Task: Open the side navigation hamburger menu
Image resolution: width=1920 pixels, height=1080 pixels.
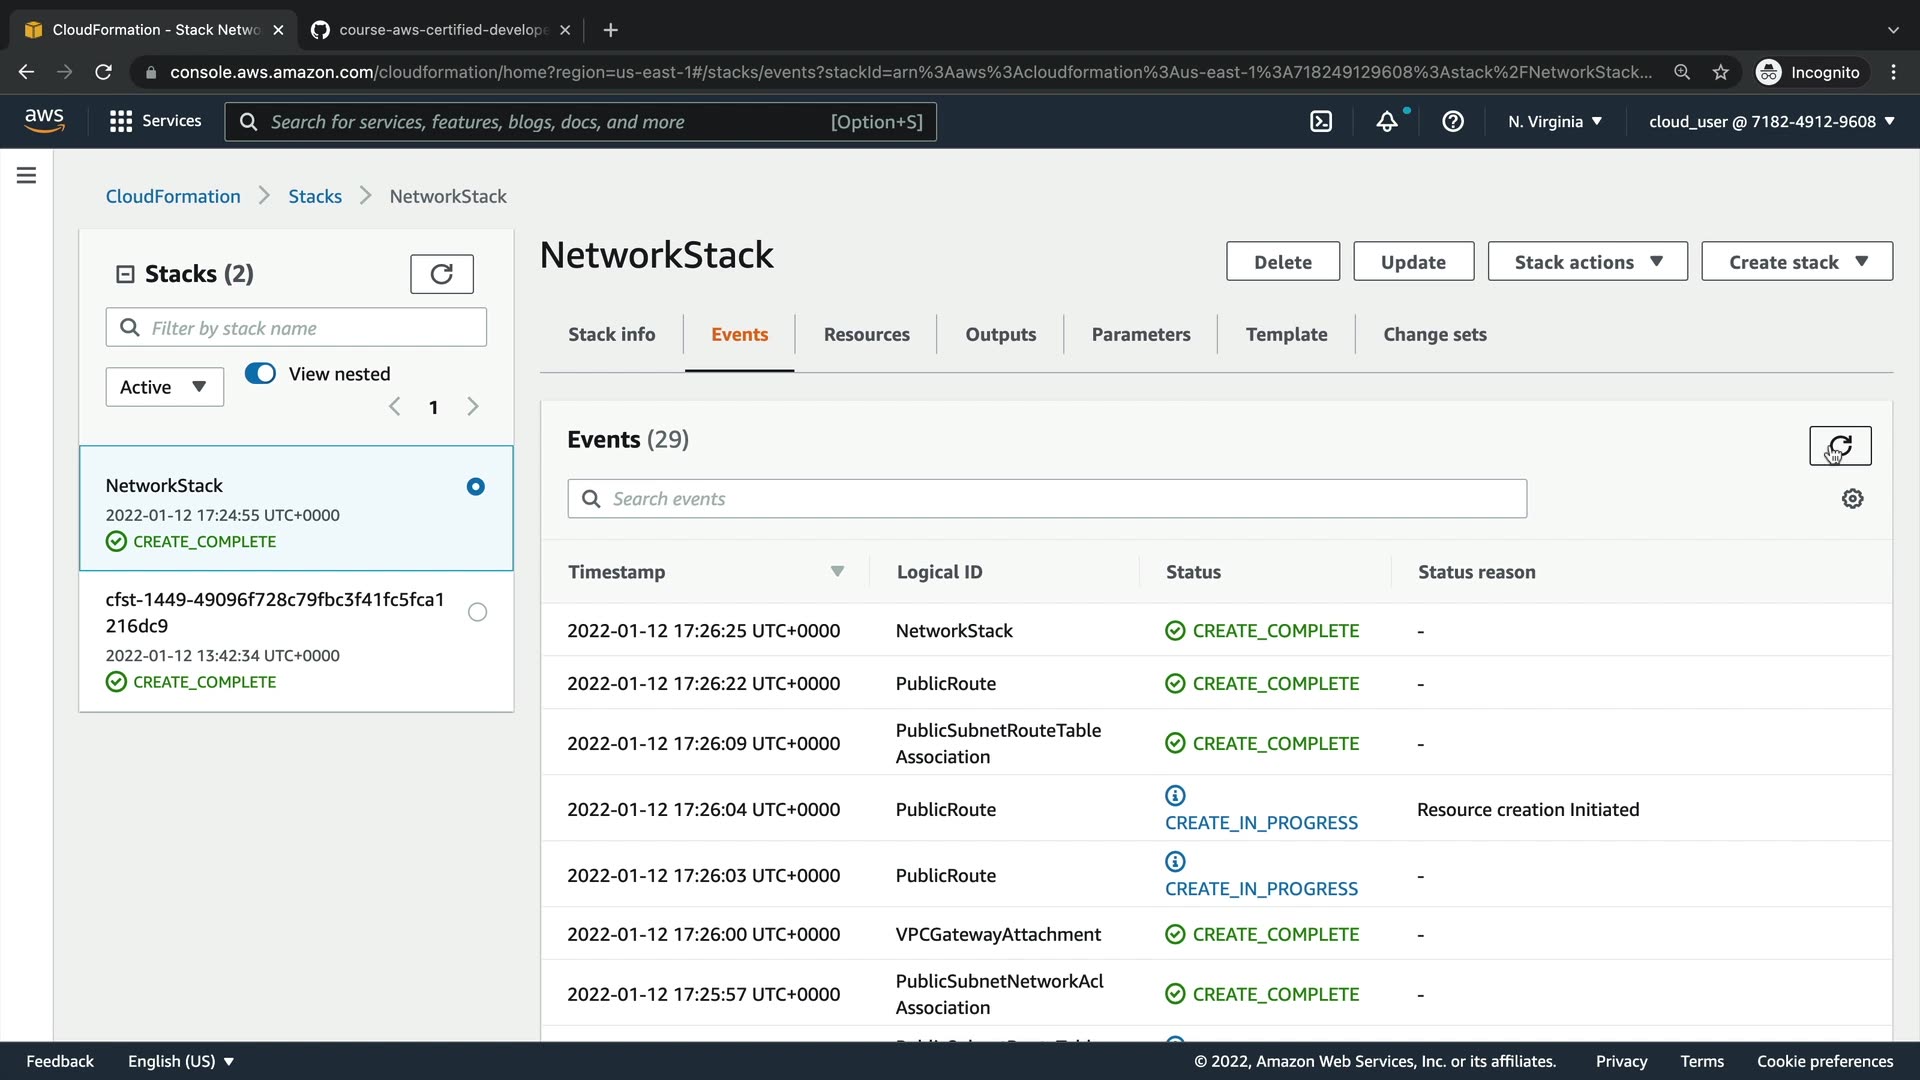Action: click(27, 176)
